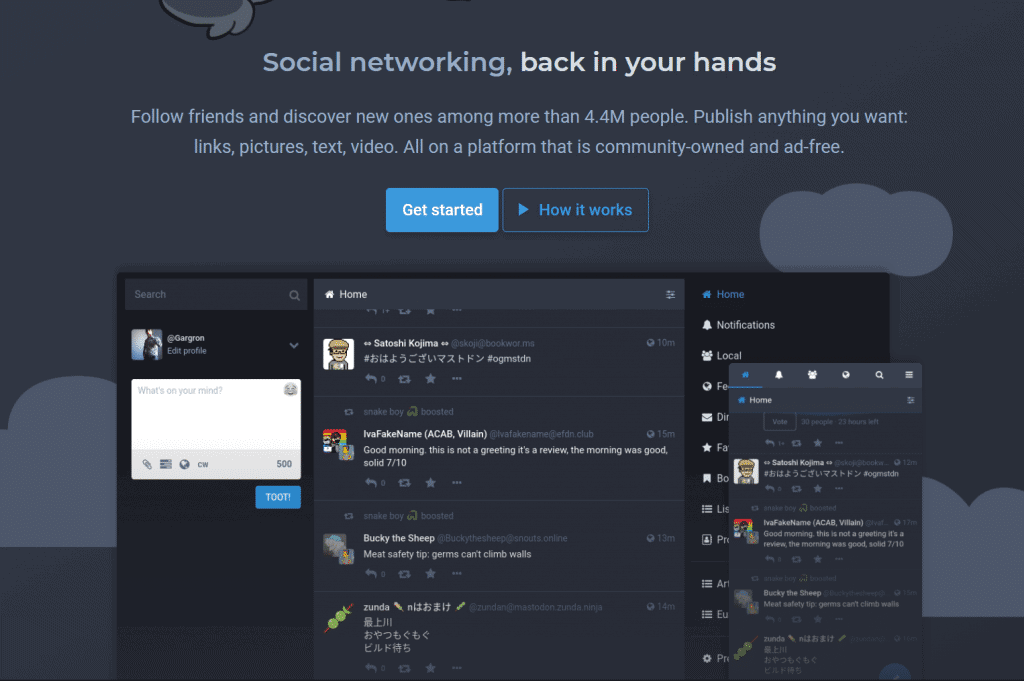This screenshot has width=1024, height=681.
Task: Open the hamburger menu in mobile preview
Action: click(x=908, y=375)
